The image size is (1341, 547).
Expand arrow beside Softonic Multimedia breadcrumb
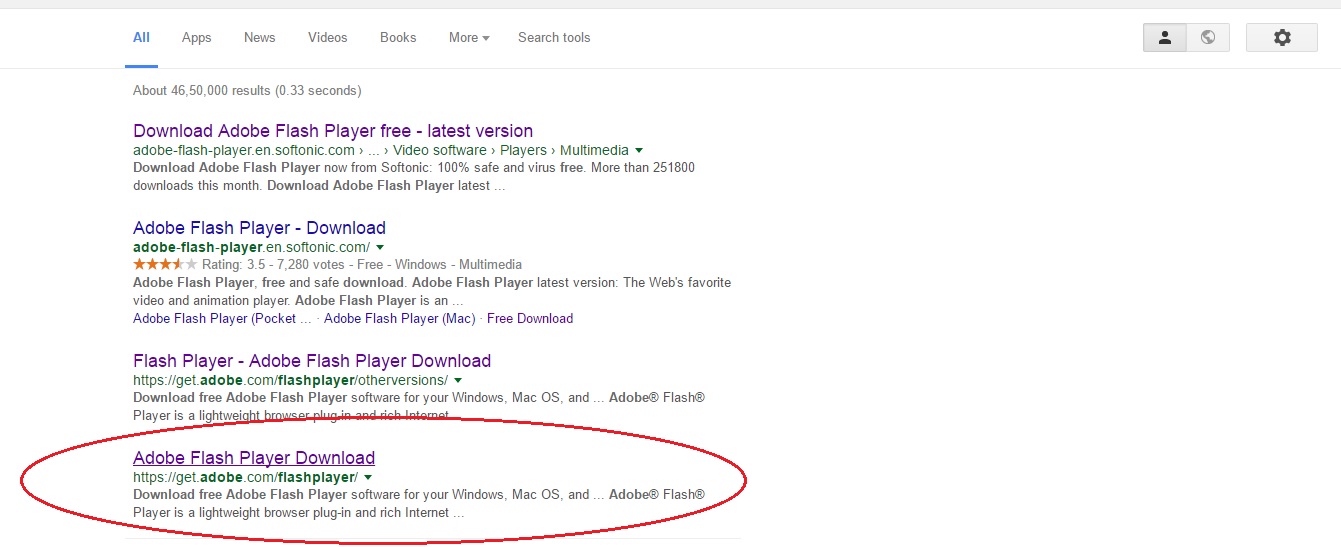pyautogui.click(x=639, y=151)
